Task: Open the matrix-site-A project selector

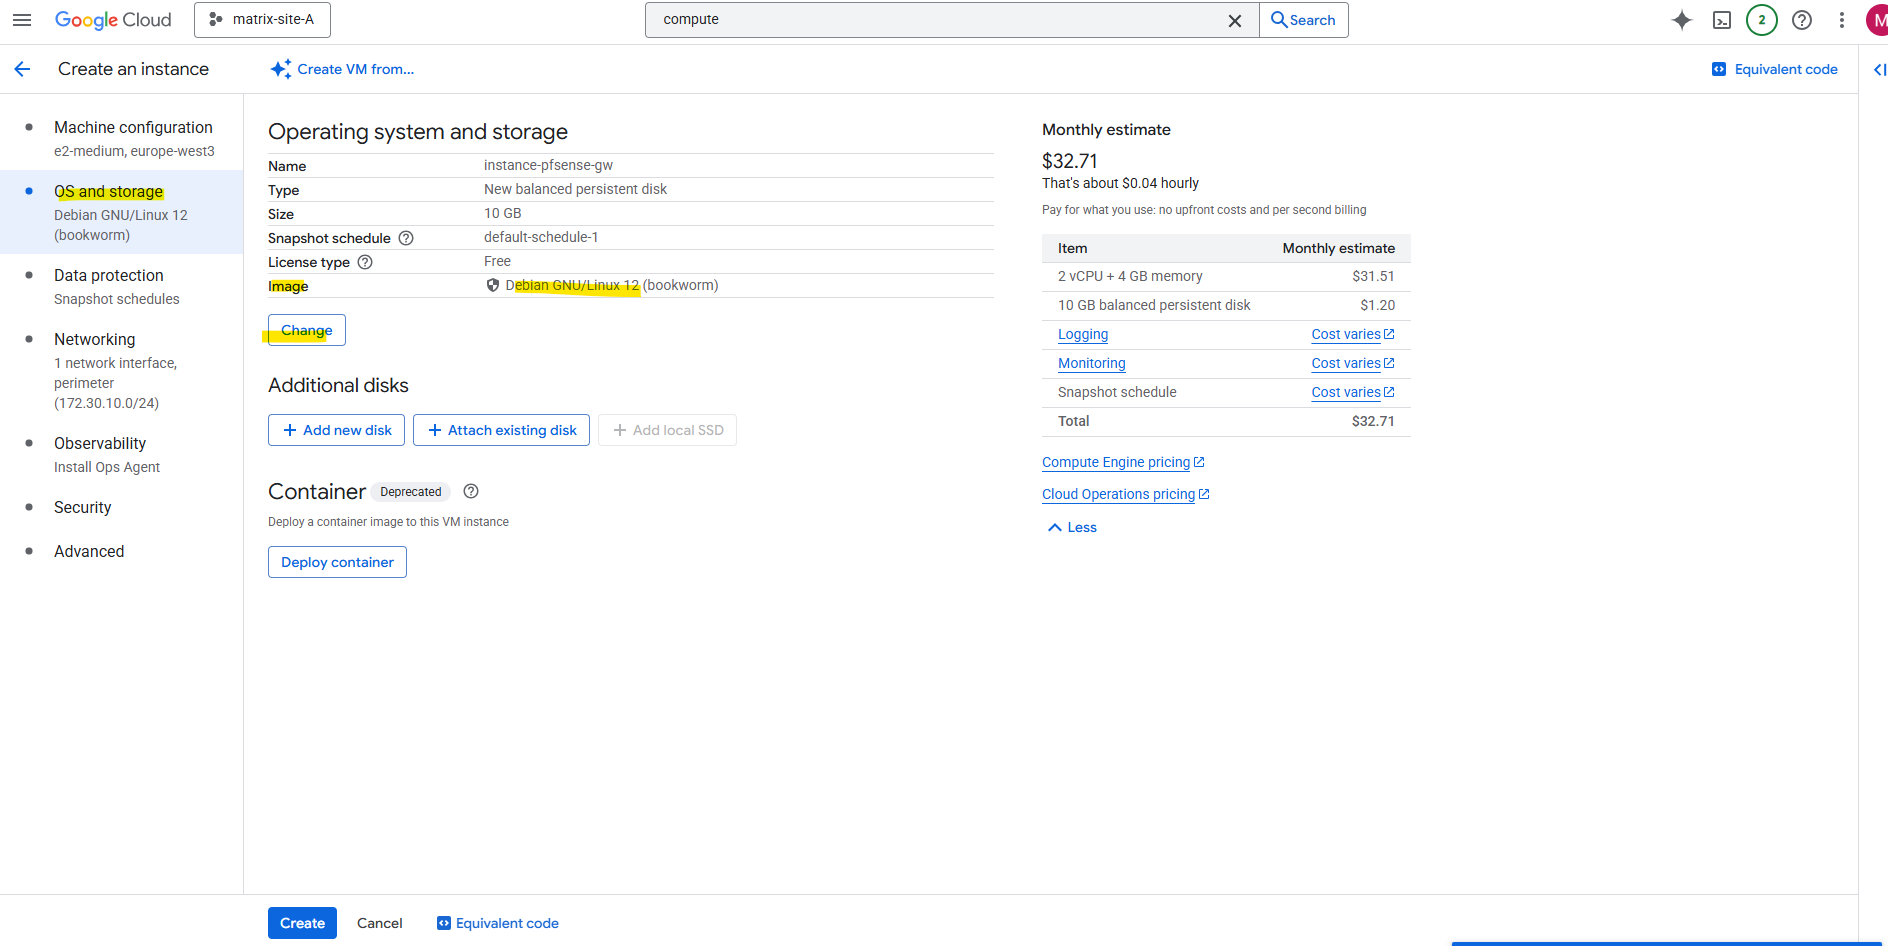Action: [262, 20]
